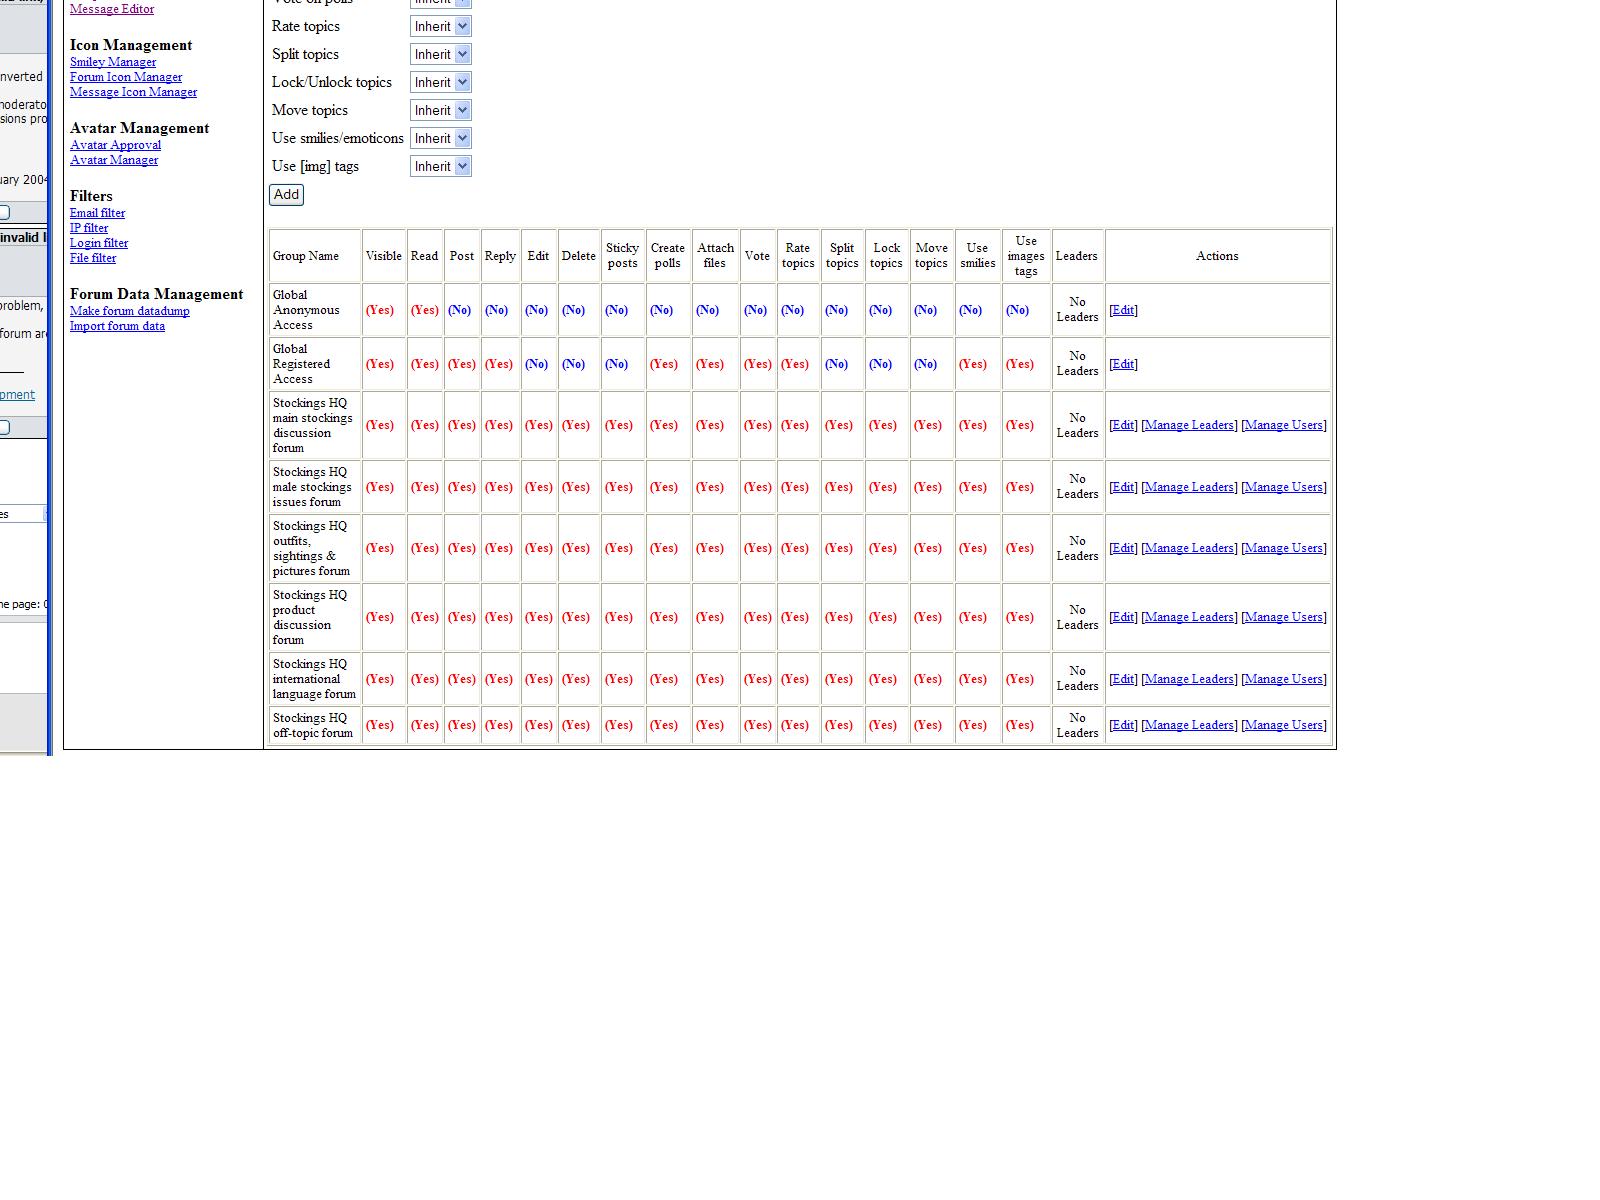Screen dimensions: 1600x1200
Task: Click the Attach files column header
Action: coord(715,256)
